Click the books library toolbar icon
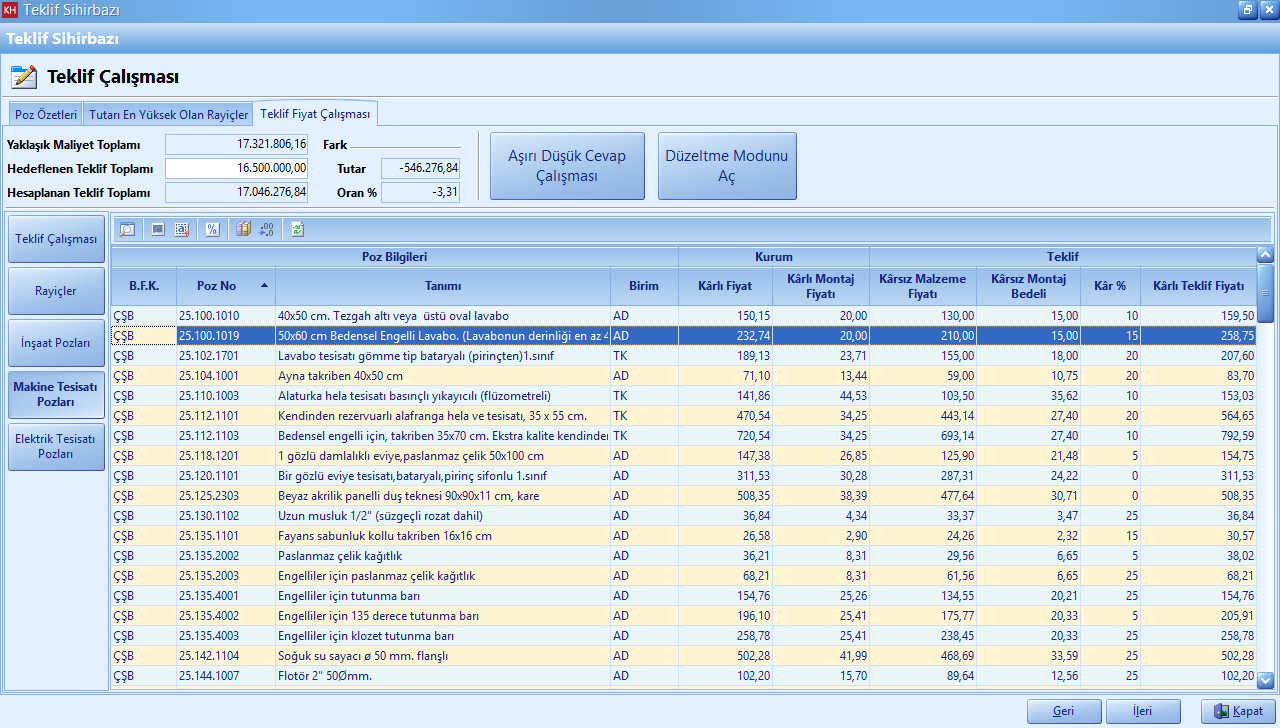Viewport: 1280px width, 728px height. point(243,229)
